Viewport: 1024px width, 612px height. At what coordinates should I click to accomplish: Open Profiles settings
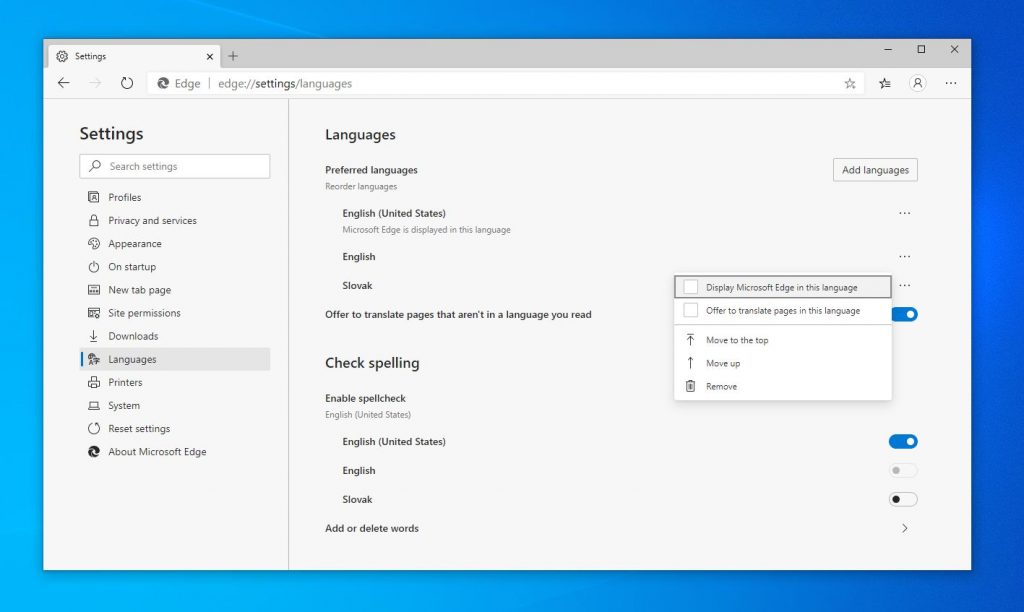(x=174, y=197)
